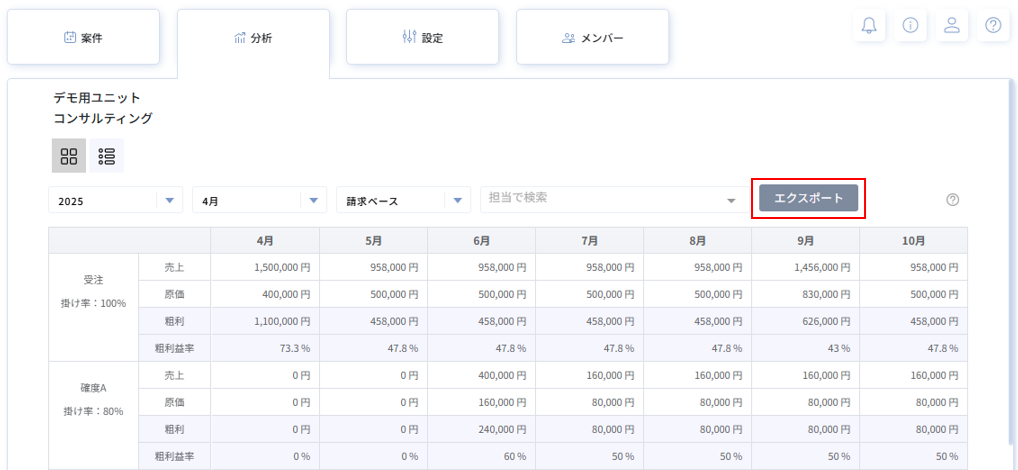The image size is (1018, 470).
Task: Click the 9月 column header
Action: [805, 241]
